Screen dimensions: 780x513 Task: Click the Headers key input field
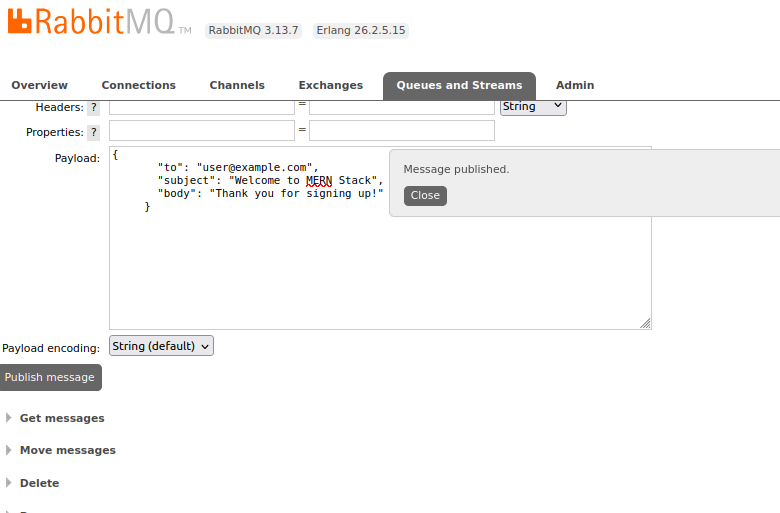[x=201, y=106]
